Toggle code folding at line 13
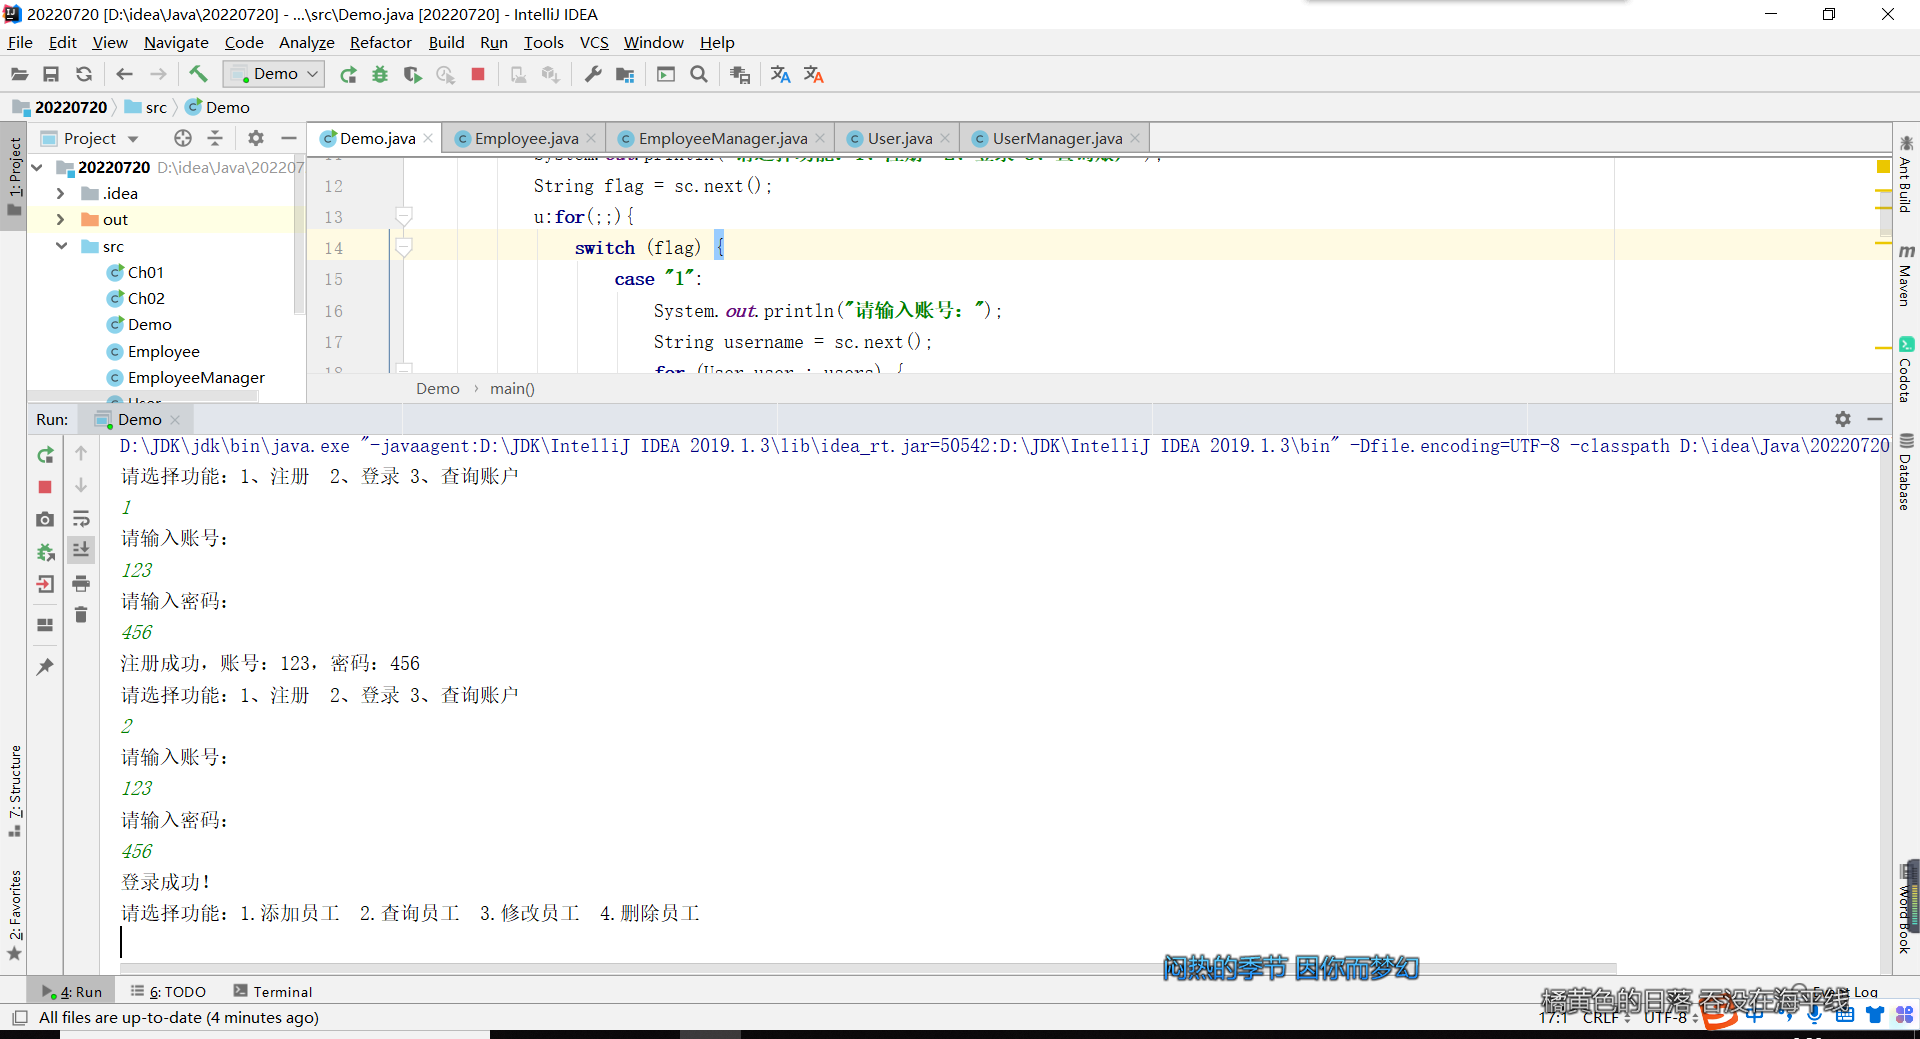 pos(404,216)
